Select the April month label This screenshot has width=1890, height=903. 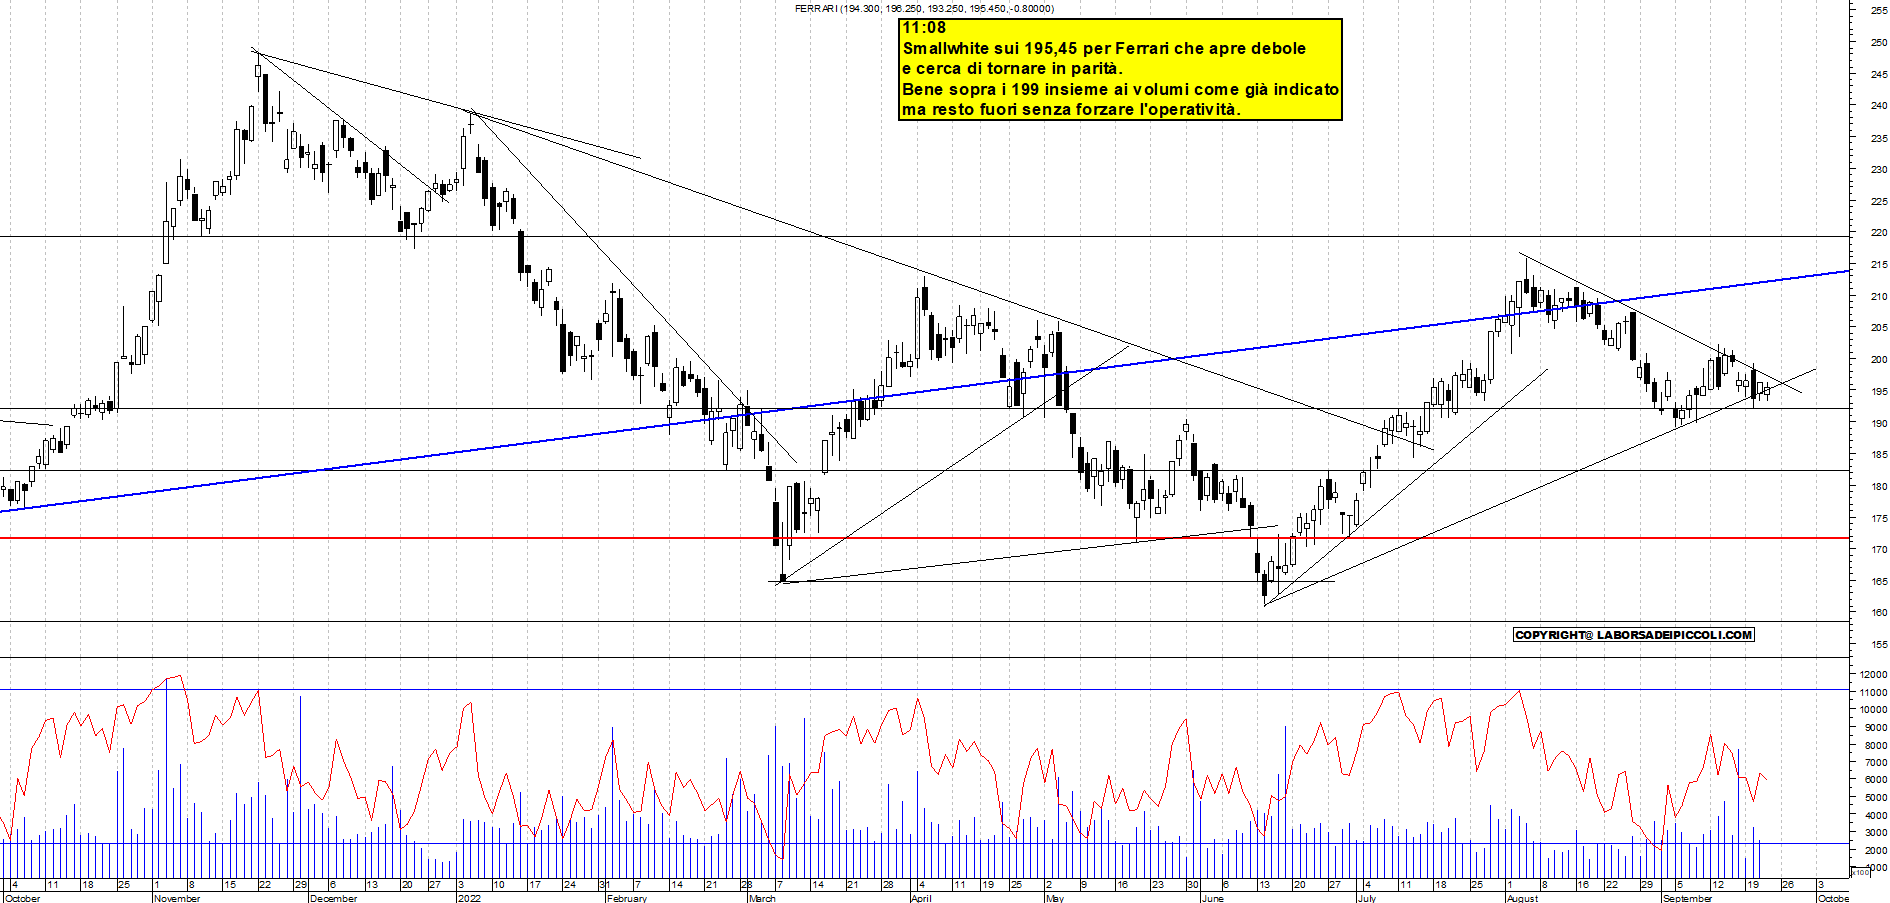point(922,898)
